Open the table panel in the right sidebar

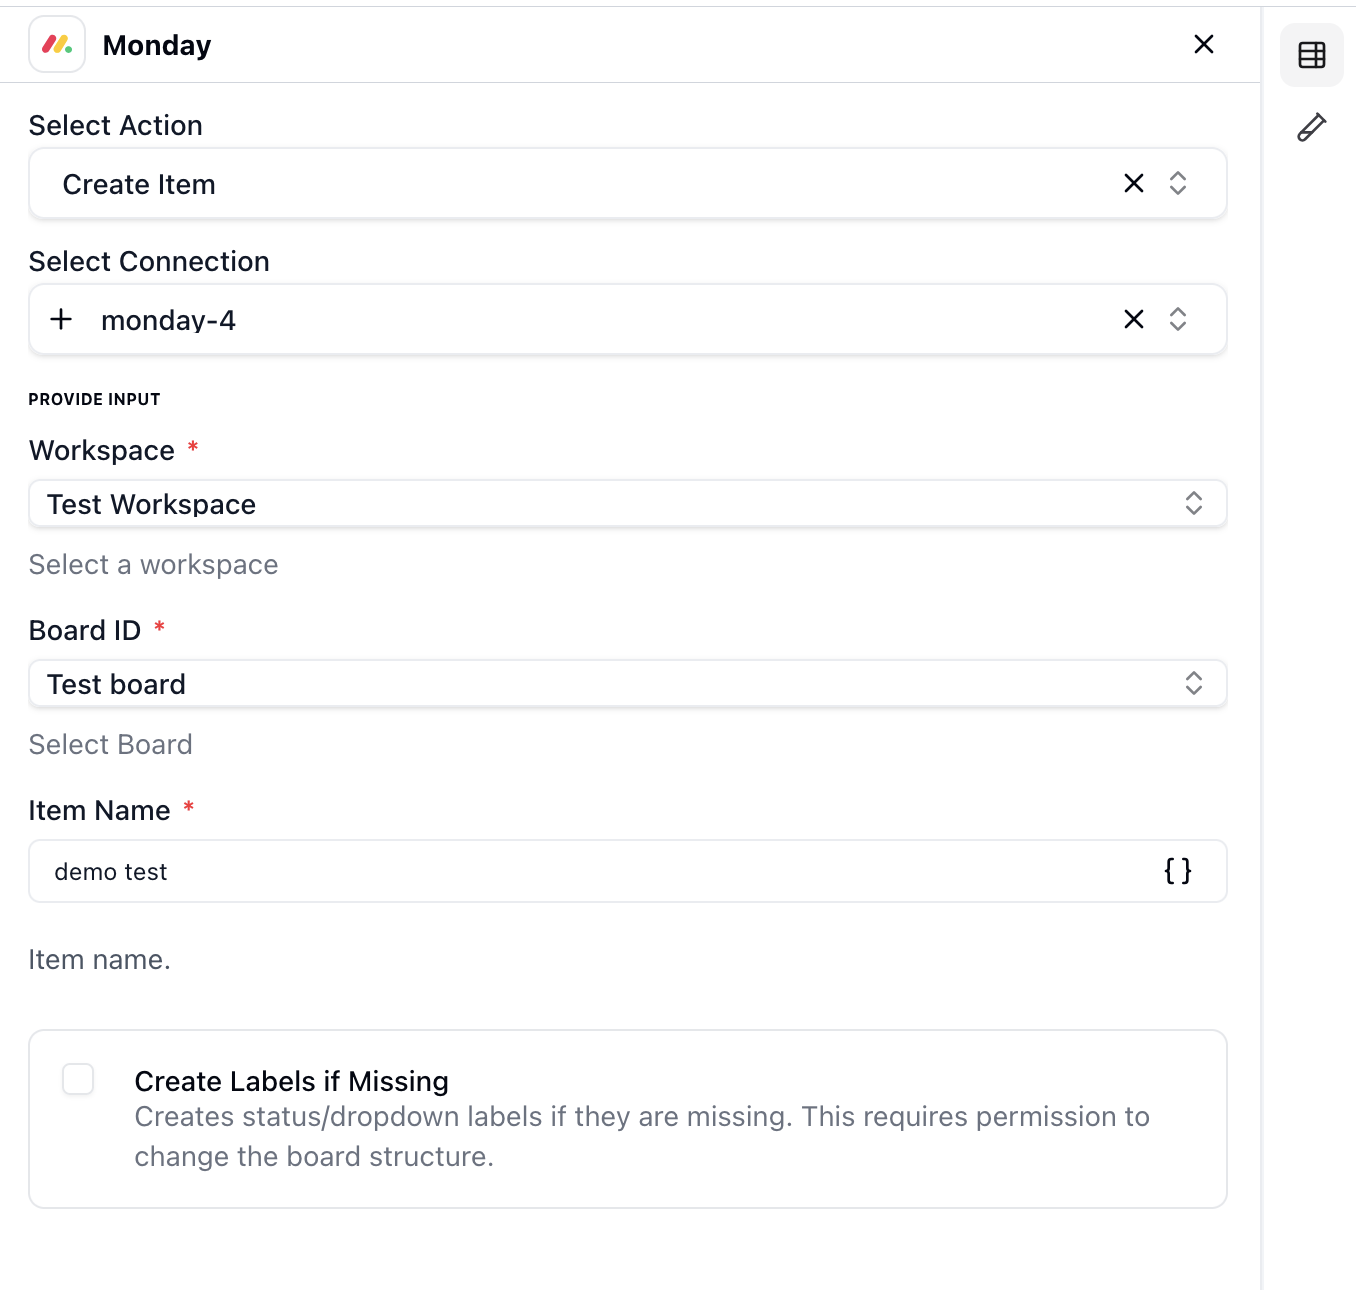click(x=1311, y=54)
